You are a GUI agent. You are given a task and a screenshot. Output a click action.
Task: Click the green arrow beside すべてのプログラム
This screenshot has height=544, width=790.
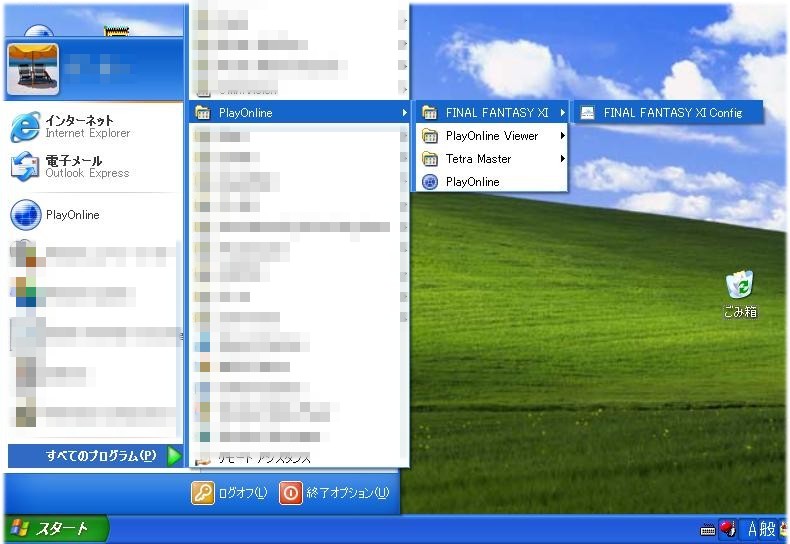174,456
